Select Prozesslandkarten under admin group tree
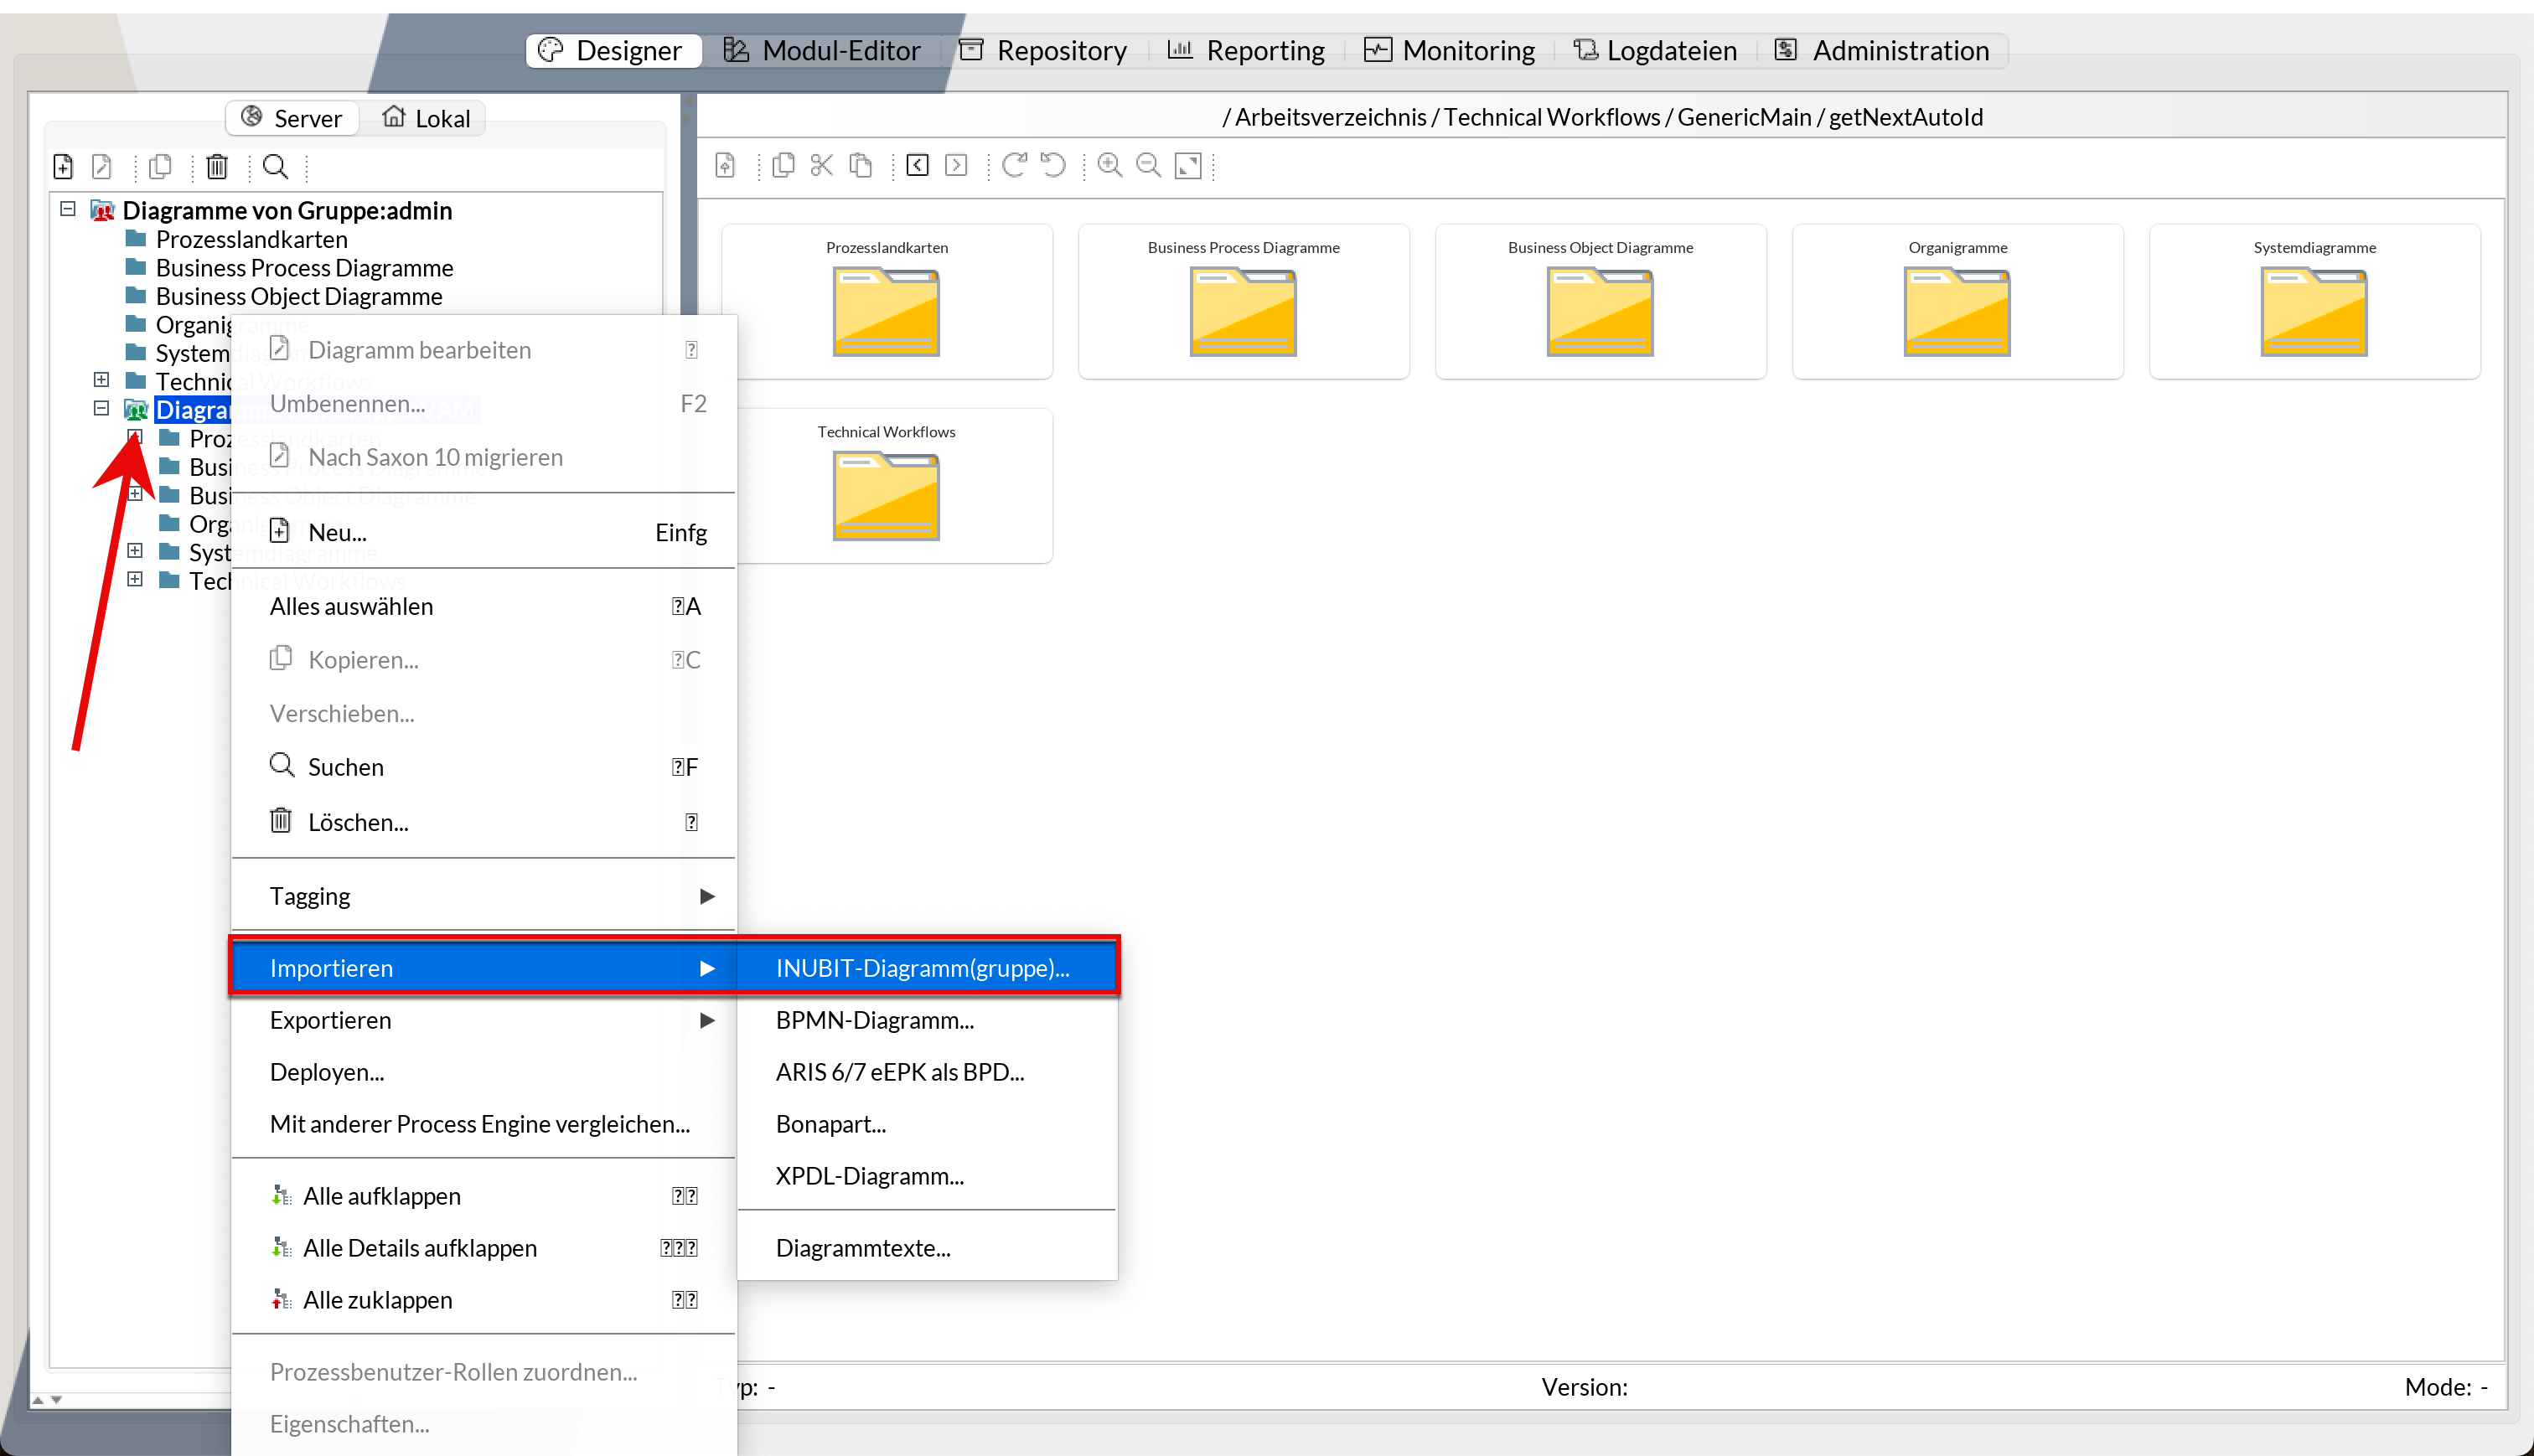 251,239
